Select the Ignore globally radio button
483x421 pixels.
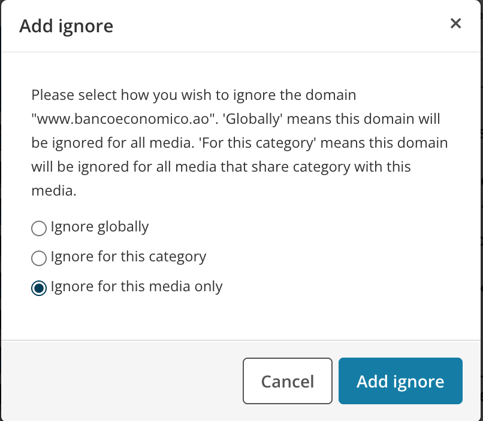39,229
